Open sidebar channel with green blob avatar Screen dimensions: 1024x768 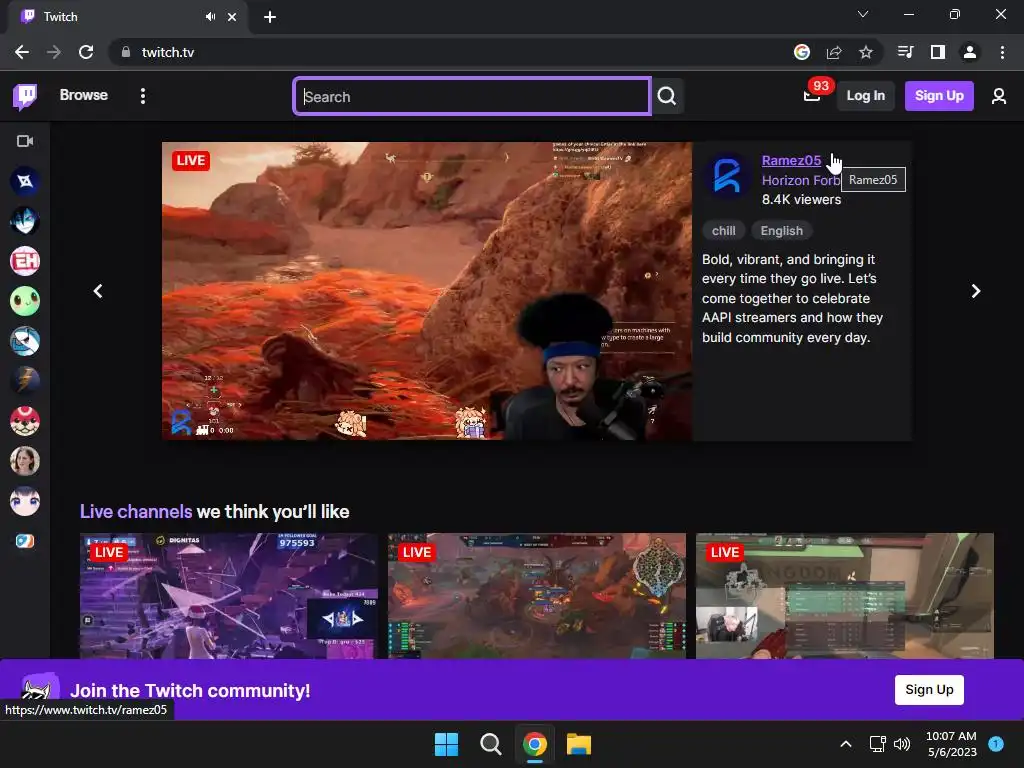(x=25, y=301)
